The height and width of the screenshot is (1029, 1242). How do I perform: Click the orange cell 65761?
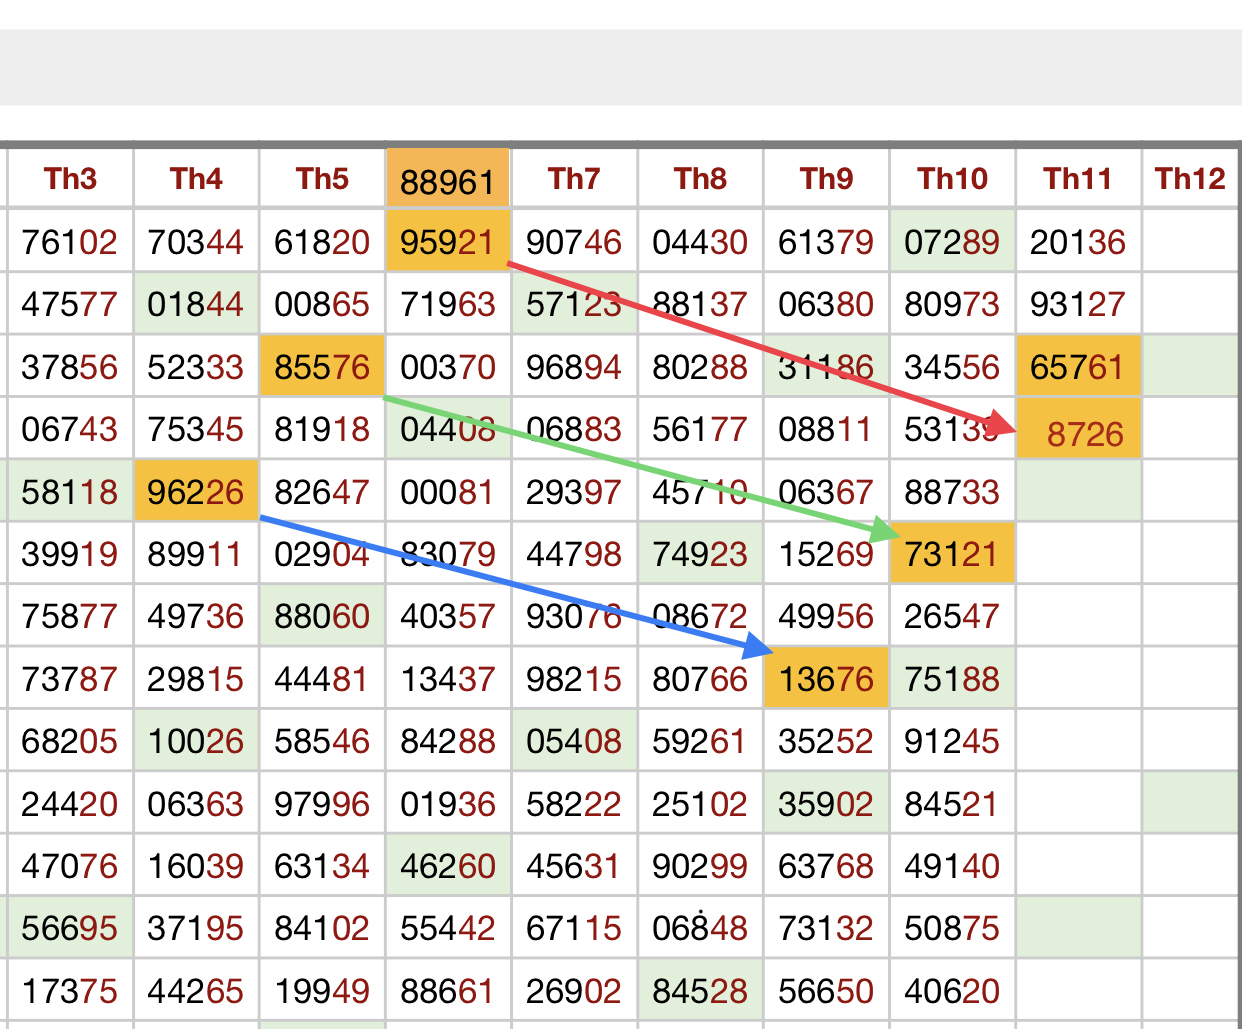click(1078, 367)
